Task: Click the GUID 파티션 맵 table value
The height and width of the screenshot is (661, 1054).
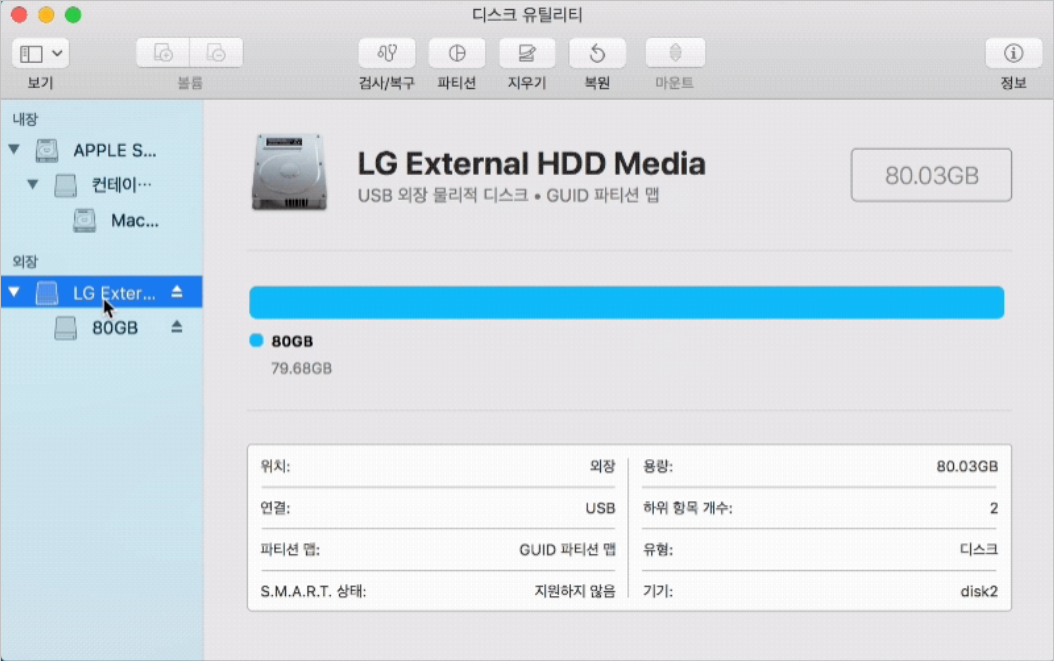Action: click(x=567, y=550)
